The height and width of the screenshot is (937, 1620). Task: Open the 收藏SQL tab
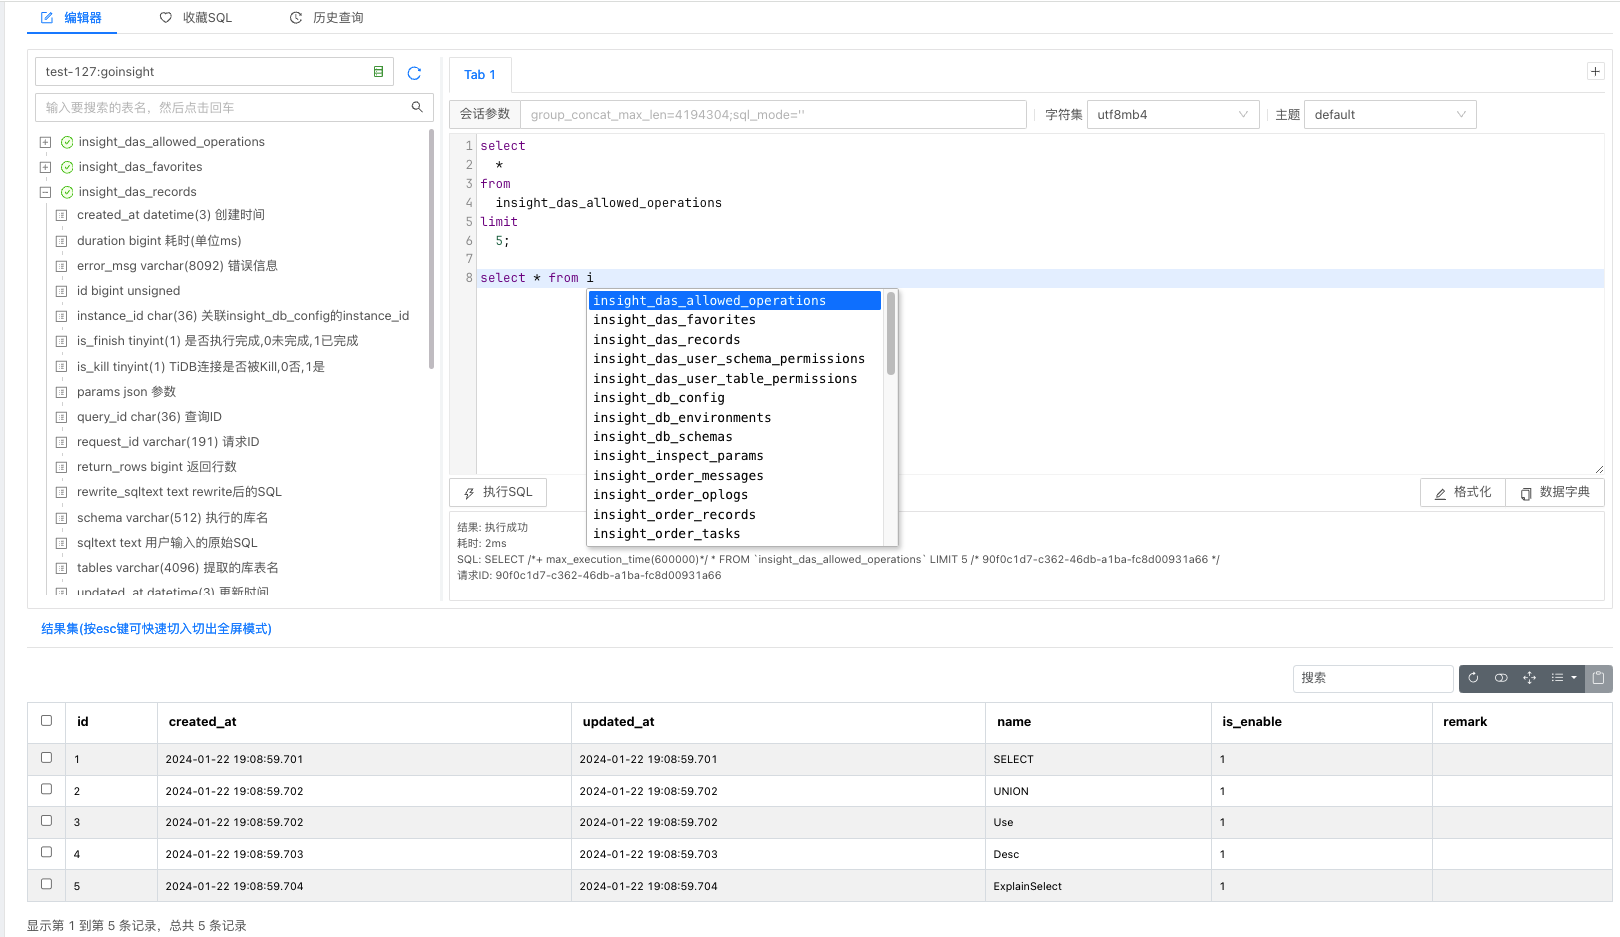tap(196, 18)
